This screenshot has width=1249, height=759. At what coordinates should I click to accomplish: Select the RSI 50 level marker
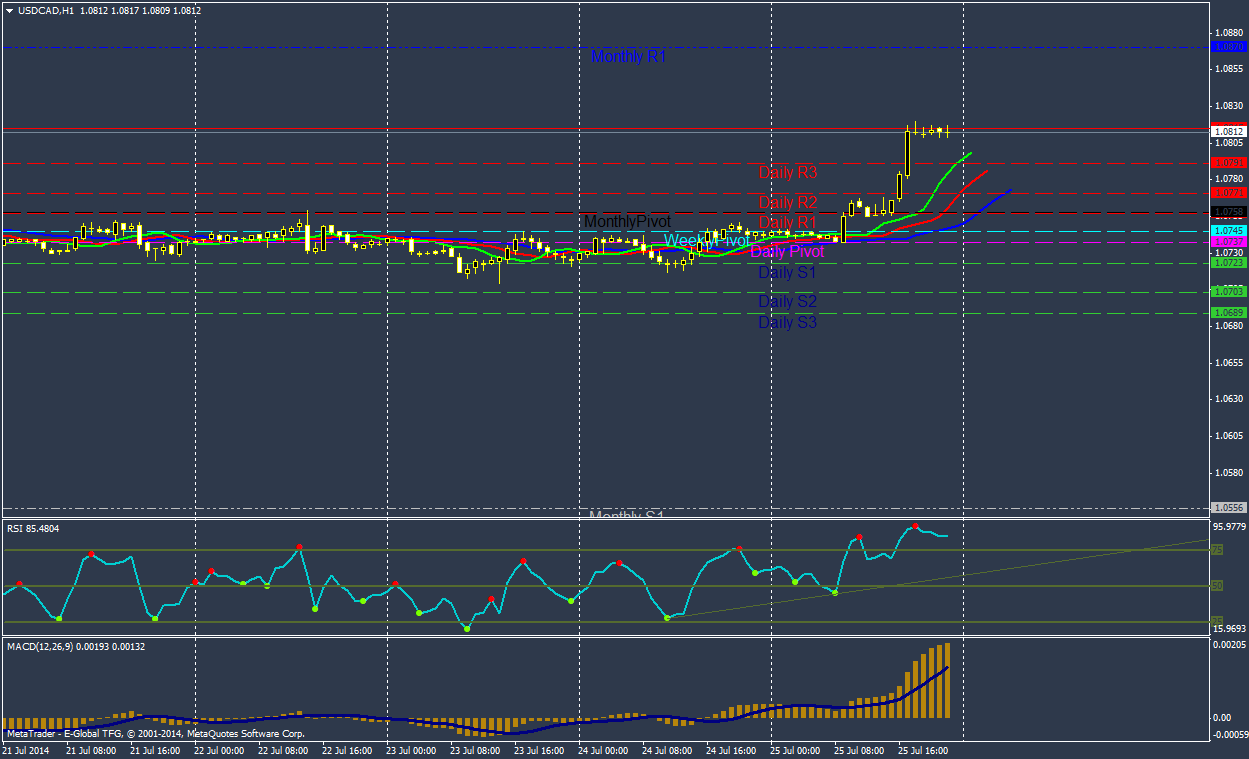[x=1217, y=586]
